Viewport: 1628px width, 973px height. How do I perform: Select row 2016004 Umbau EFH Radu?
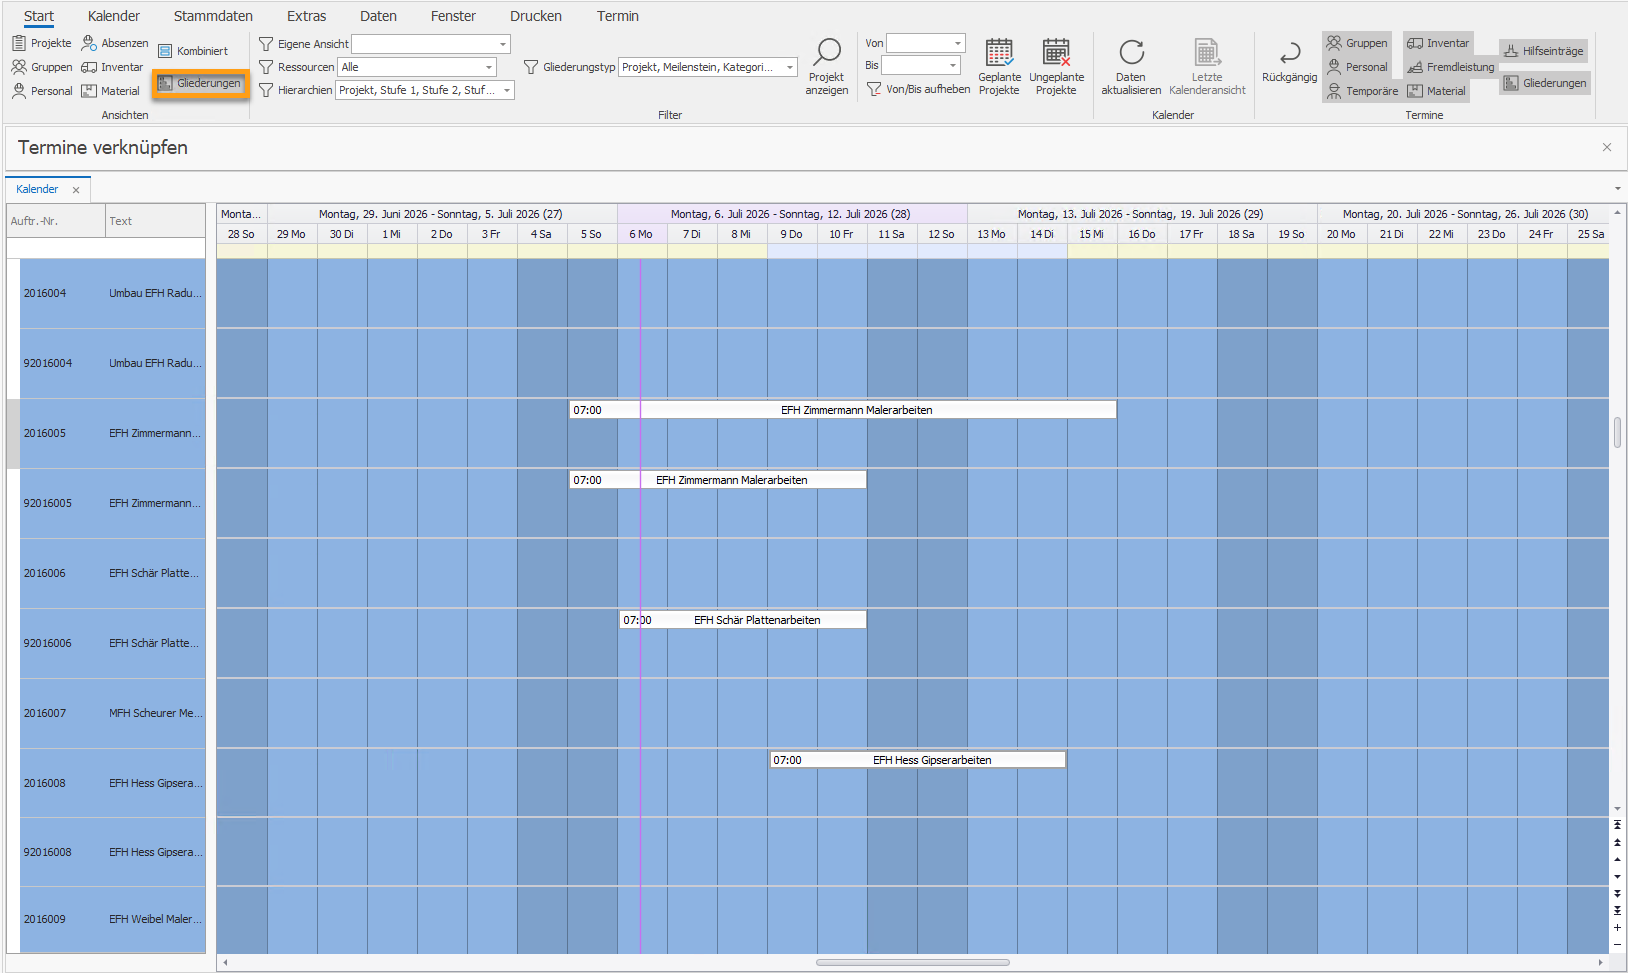click(x=112, y=293)
